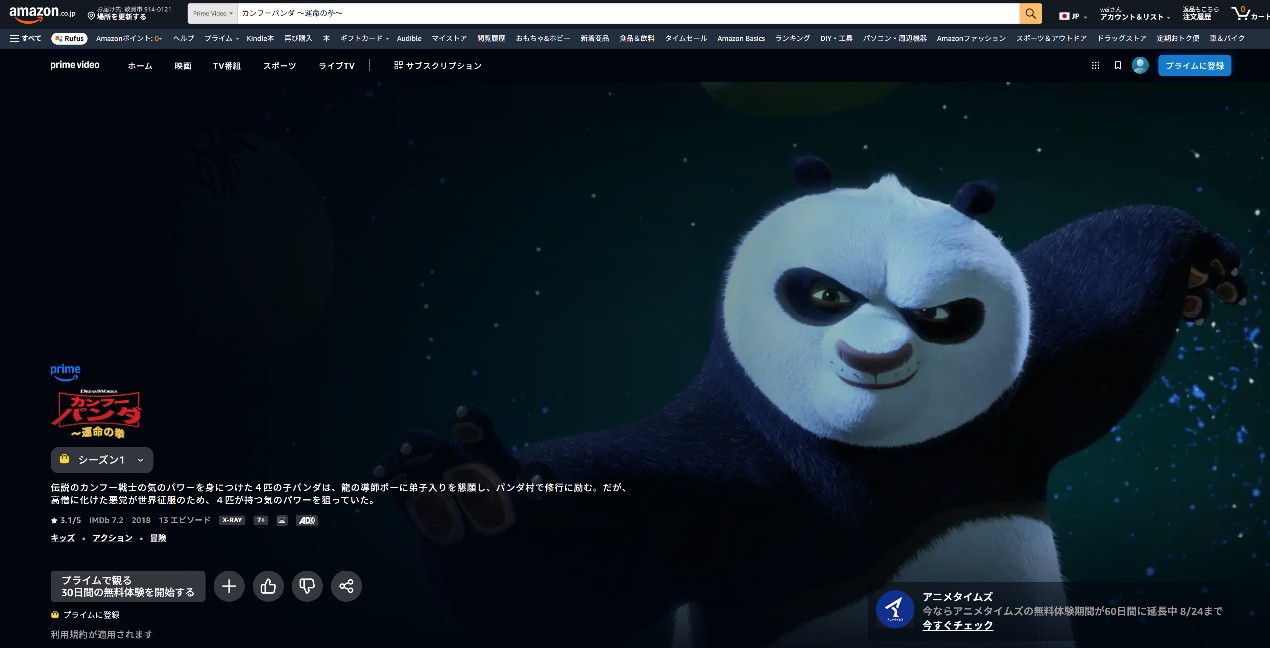This screenshot has height=648, width=1270.
Task: Click the profile avatar icon
Action: (x=1140, y=65)
